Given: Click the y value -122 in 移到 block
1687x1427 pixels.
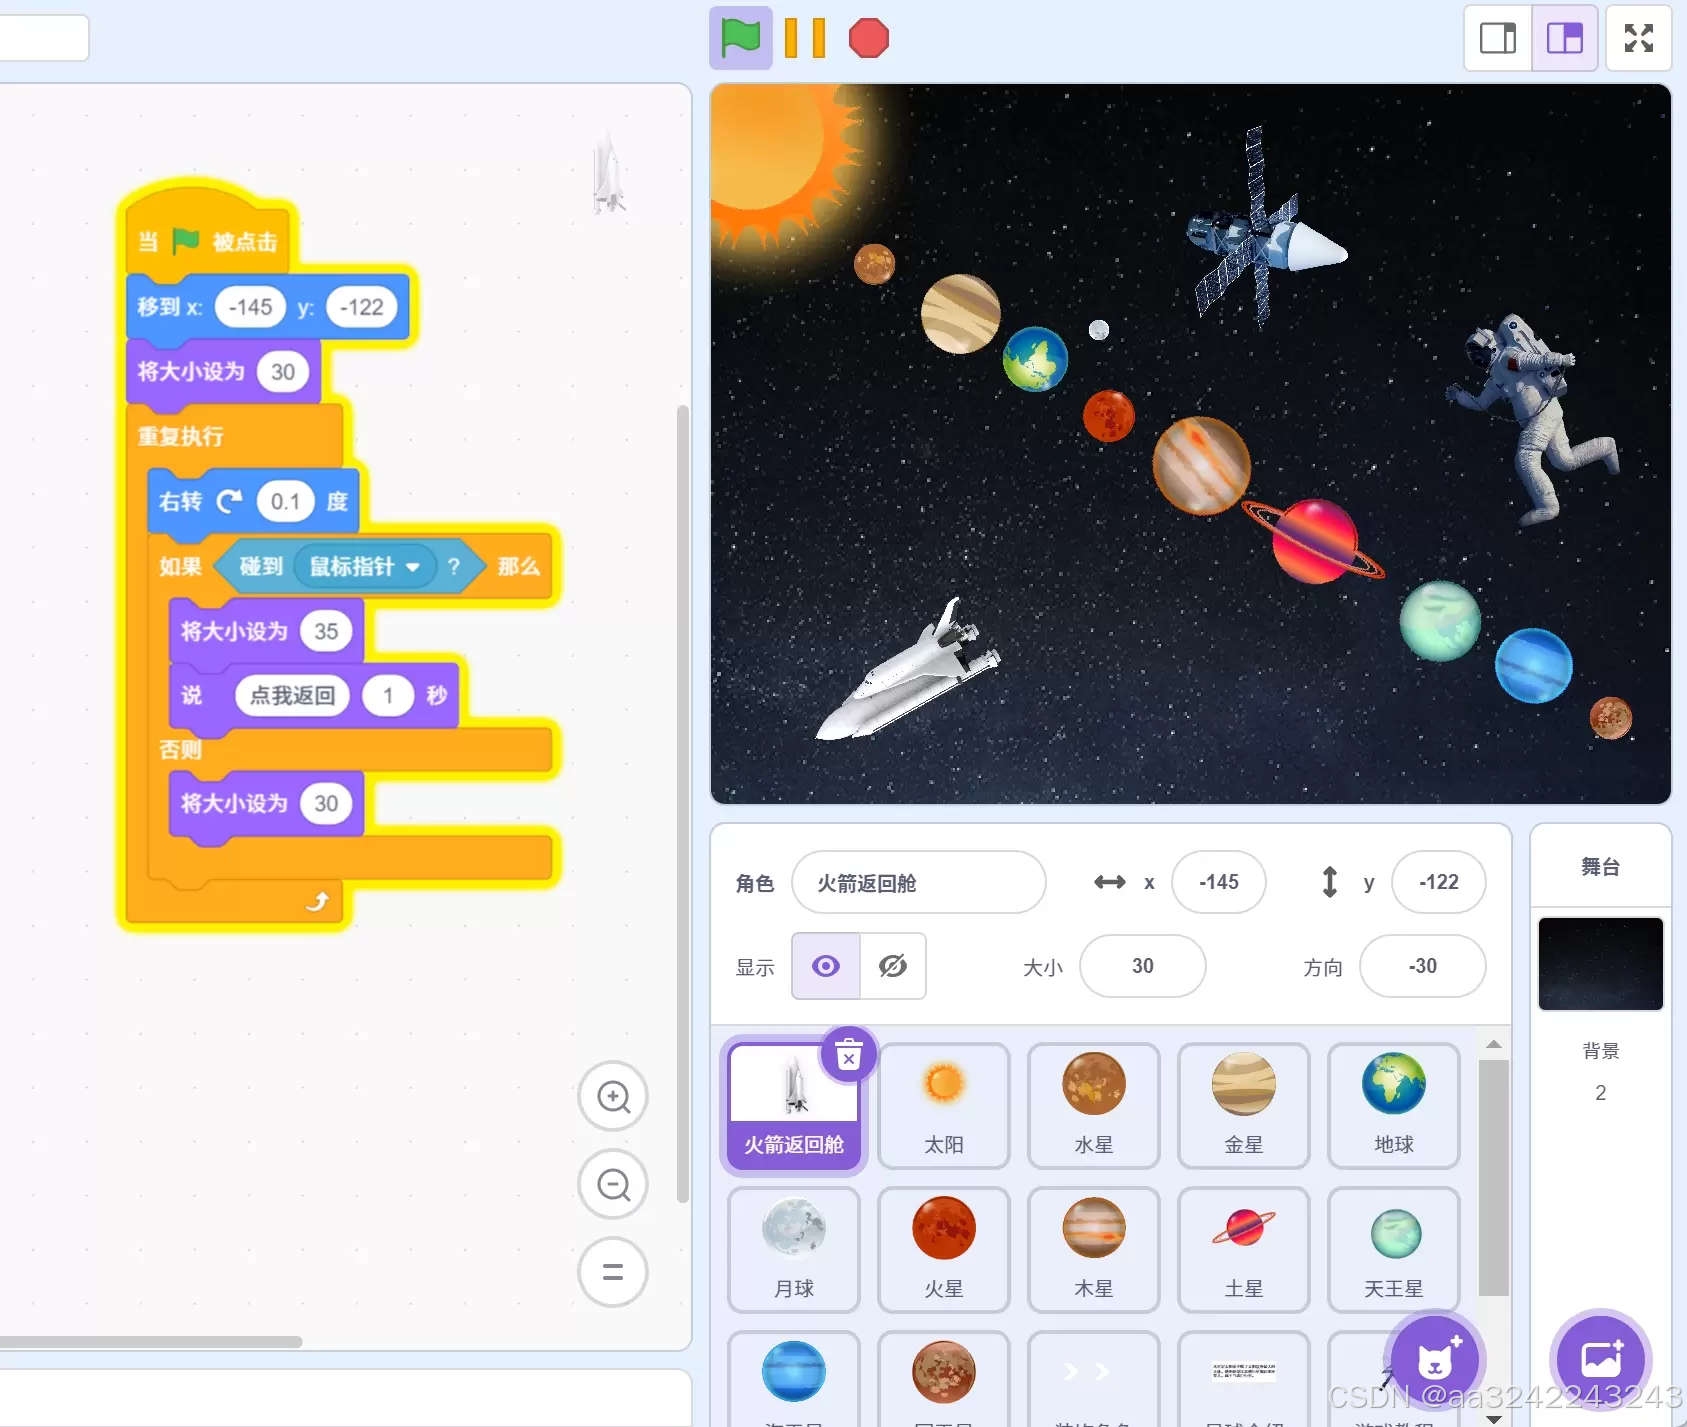Looking at the screenshot, I should 362,308.
